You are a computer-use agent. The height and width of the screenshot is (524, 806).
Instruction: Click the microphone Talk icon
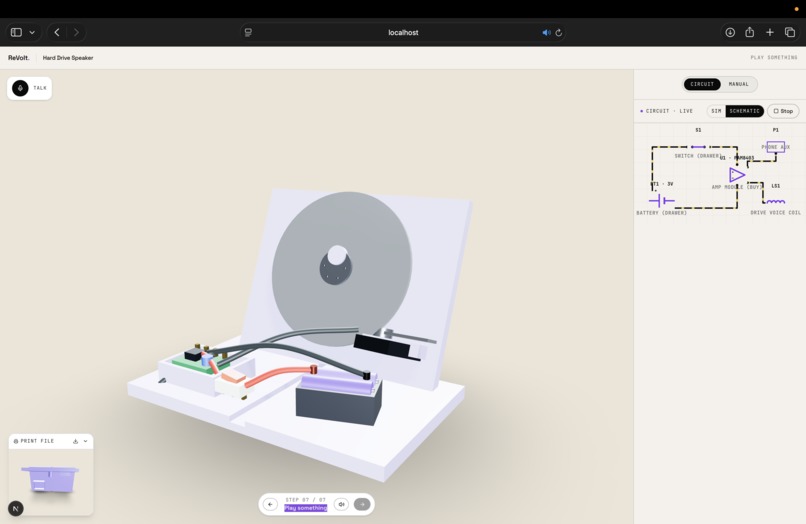20,88
